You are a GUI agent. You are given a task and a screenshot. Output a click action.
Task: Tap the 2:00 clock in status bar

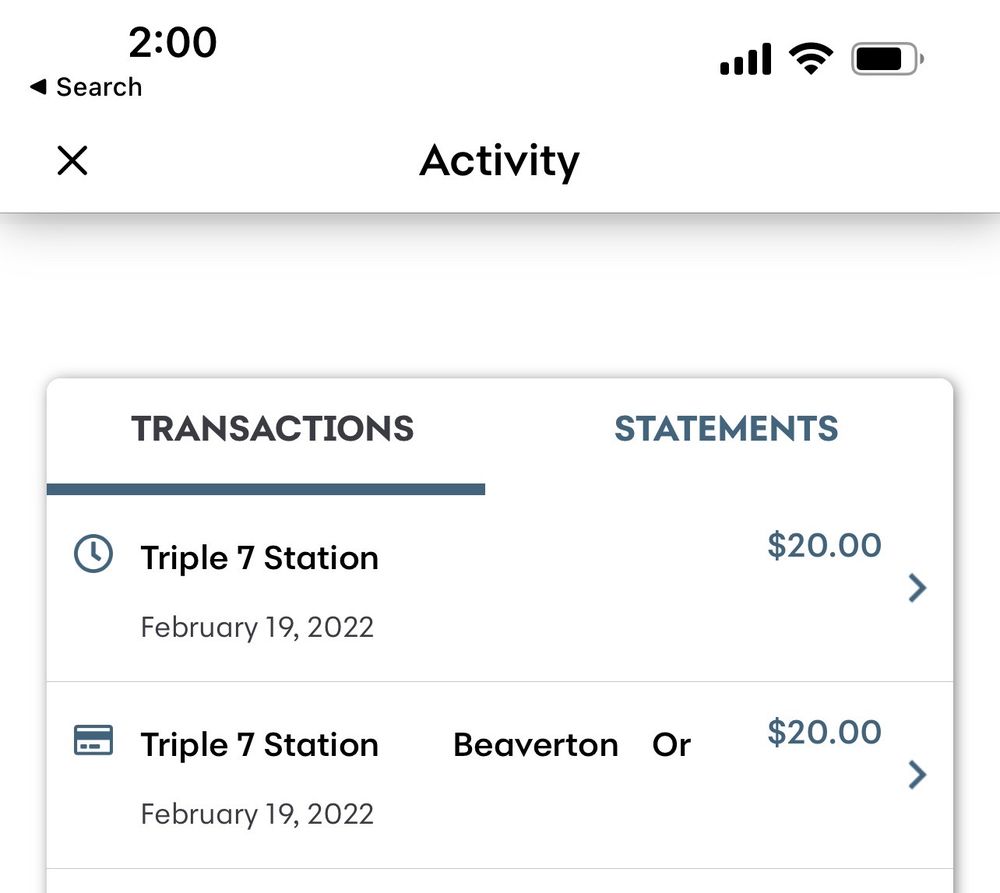172,42
